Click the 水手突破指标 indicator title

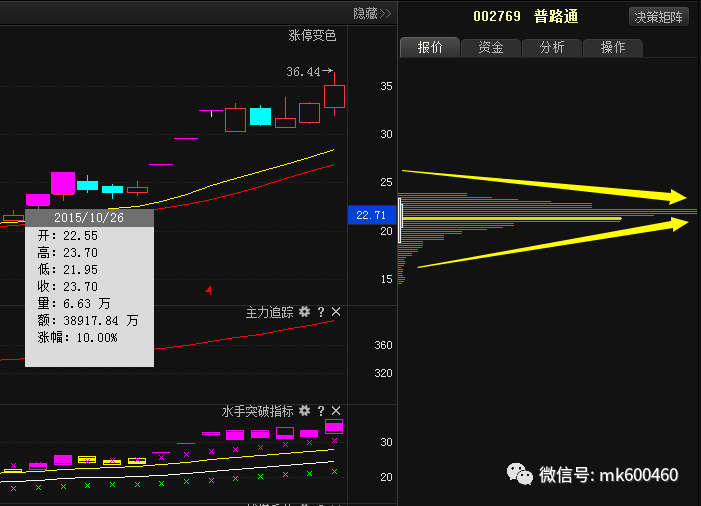257,411
